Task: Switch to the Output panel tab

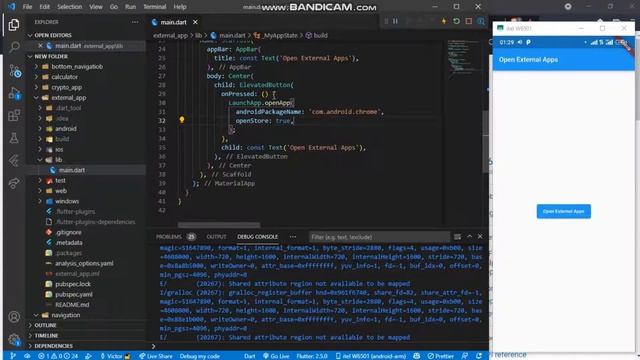Action: click(x=216, y=237)
